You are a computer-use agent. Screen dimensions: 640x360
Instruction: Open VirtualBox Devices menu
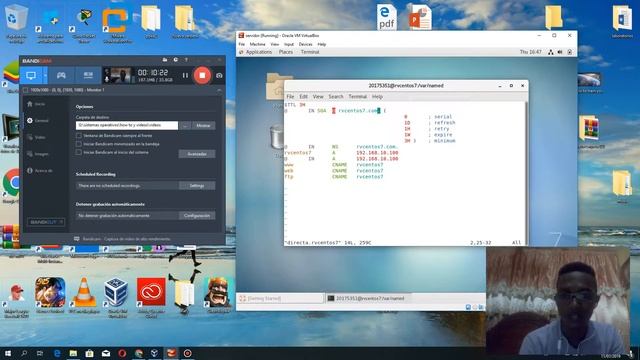[305, 44]
